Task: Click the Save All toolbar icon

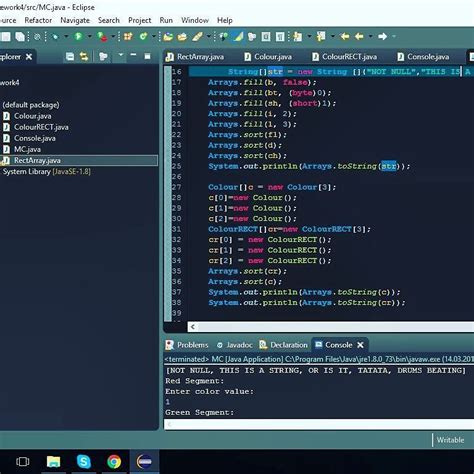Action: click(20, 36)
